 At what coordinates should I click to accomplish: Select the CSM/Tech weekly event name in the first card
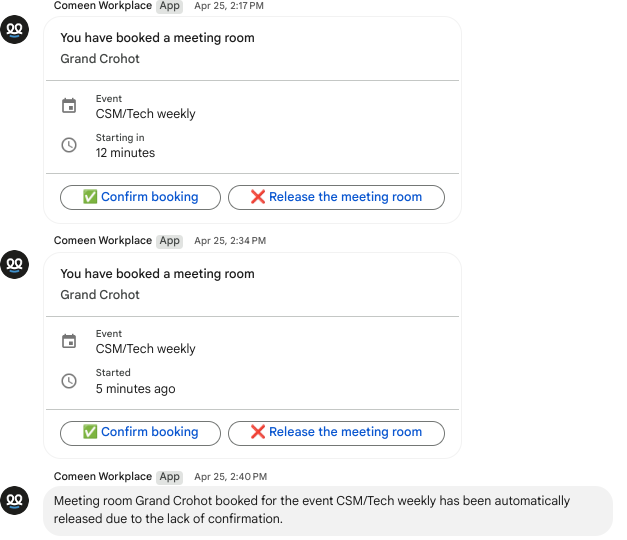[x=146, y=114]
